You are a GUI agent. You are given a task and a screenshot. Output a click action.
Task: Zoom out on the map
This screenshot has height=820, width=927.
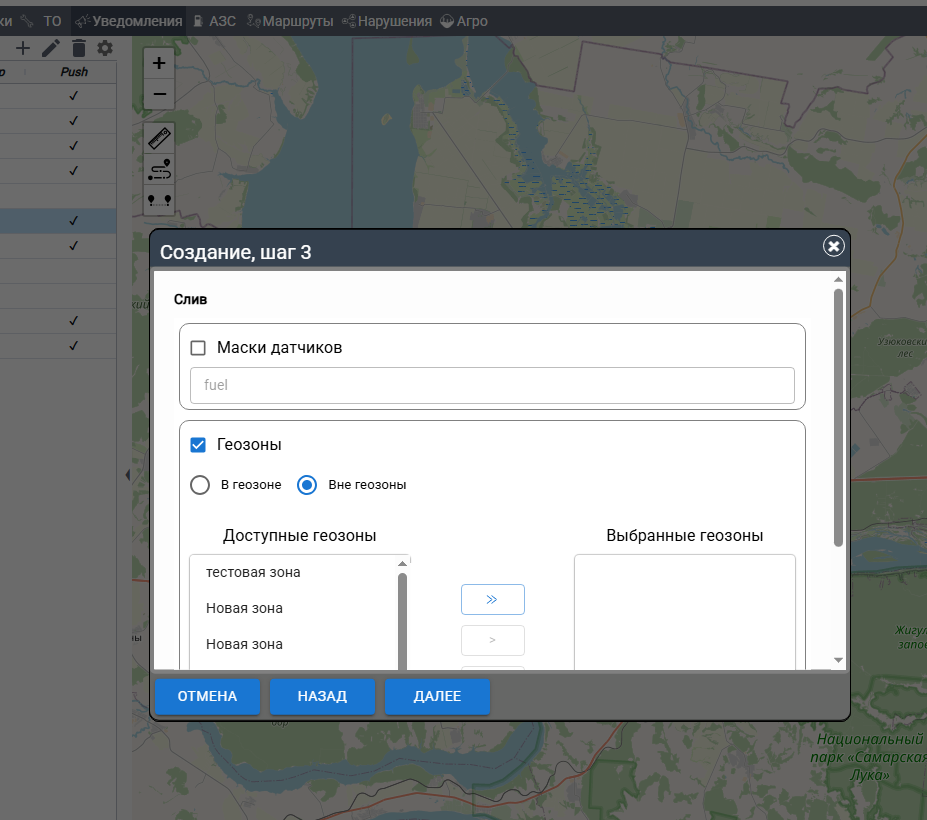[x=159, y=95]
